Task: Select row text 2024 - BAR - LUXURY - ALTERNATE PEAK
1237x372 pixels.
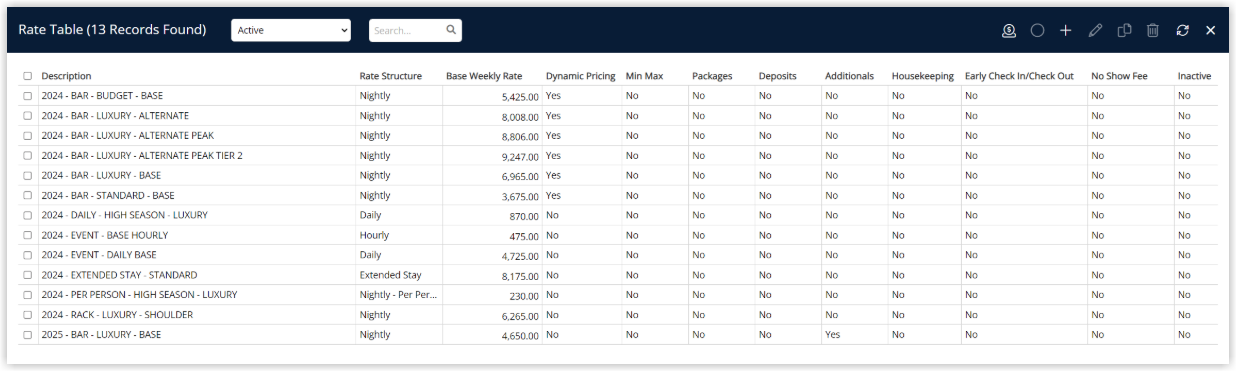Action: 127,136
